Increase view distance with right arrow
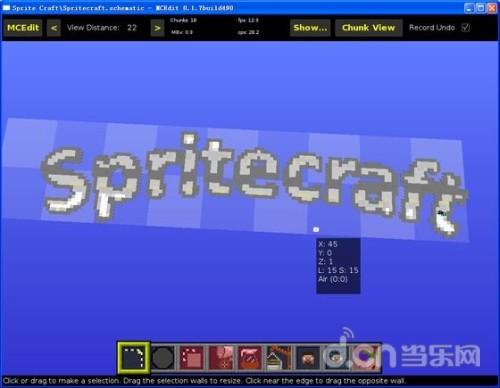 (157, 28)
